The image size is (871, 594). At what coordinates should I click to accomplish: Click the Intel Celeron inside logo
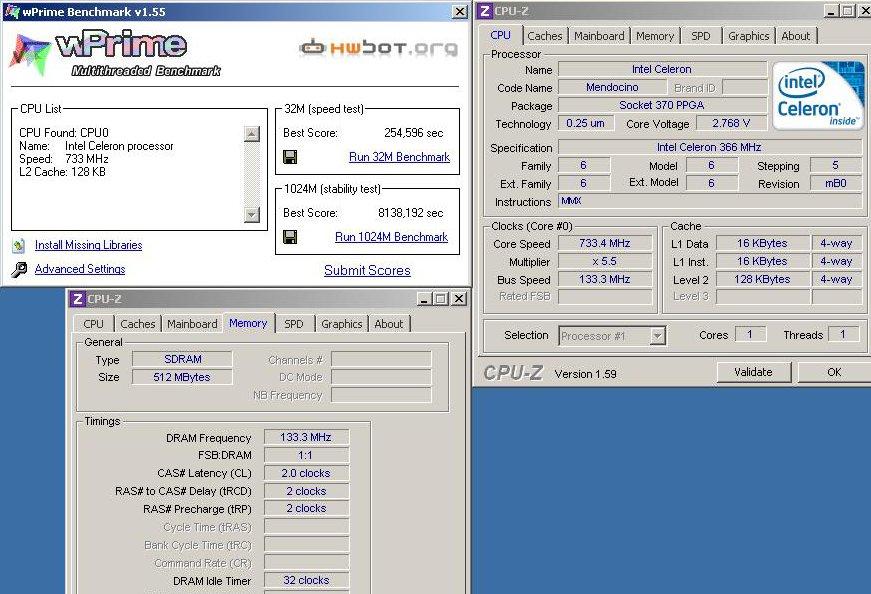tap(818, 96)
